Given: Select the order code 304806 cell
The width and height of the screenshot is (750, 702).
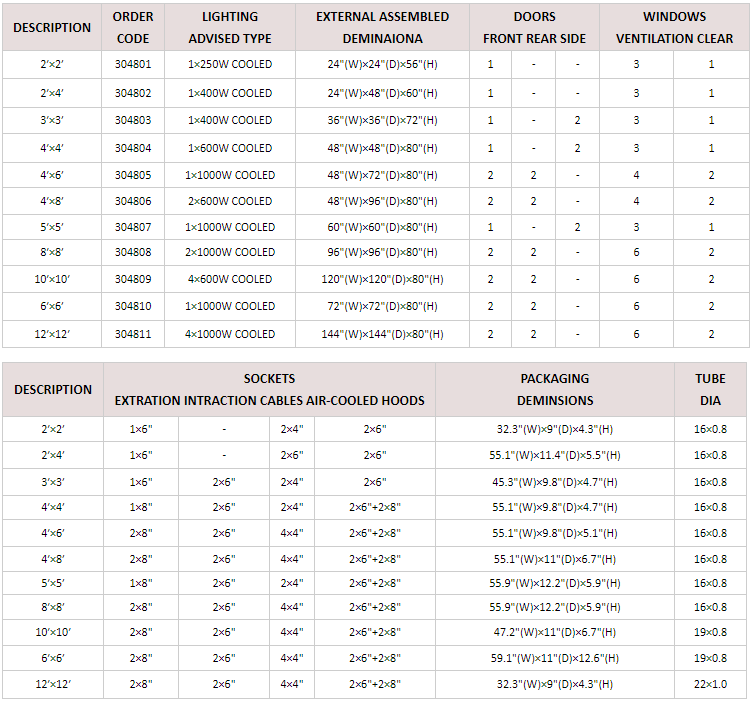Looking at the screenshot, I should (x=132, y=201).
